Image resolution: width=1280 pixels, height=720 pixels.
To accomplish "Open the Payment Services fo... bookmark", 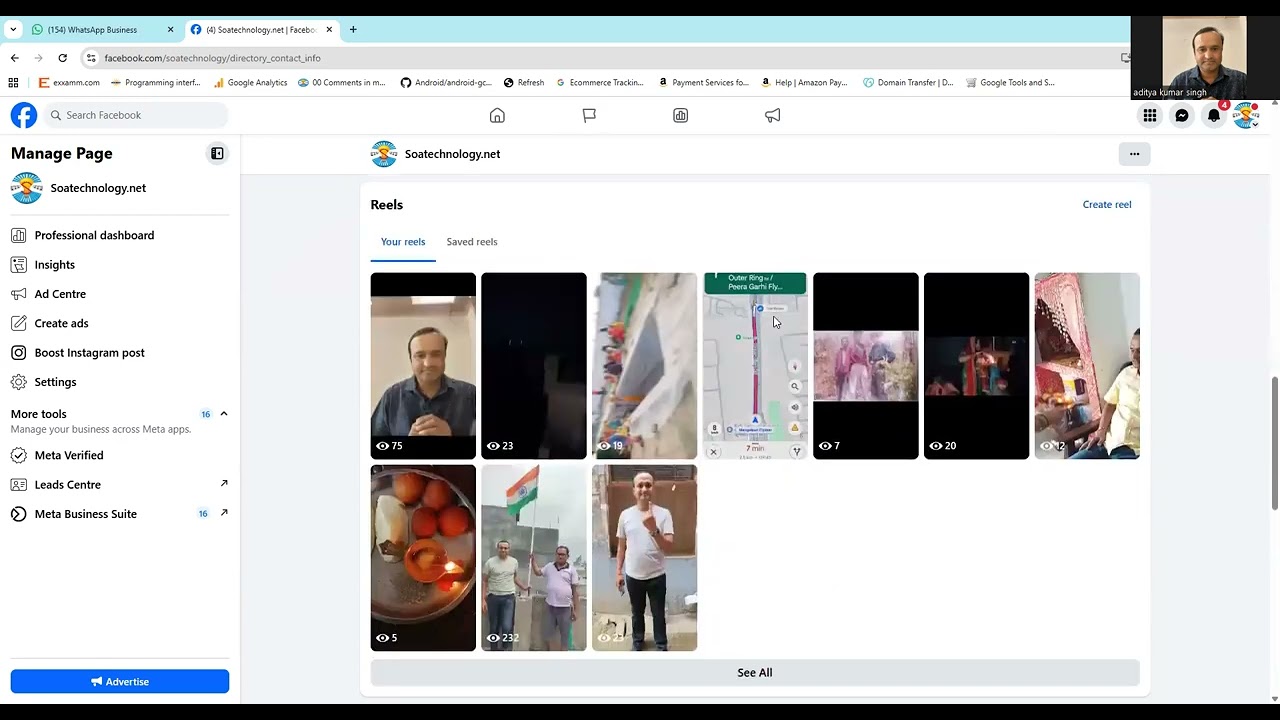I will (x=704, y=83).
